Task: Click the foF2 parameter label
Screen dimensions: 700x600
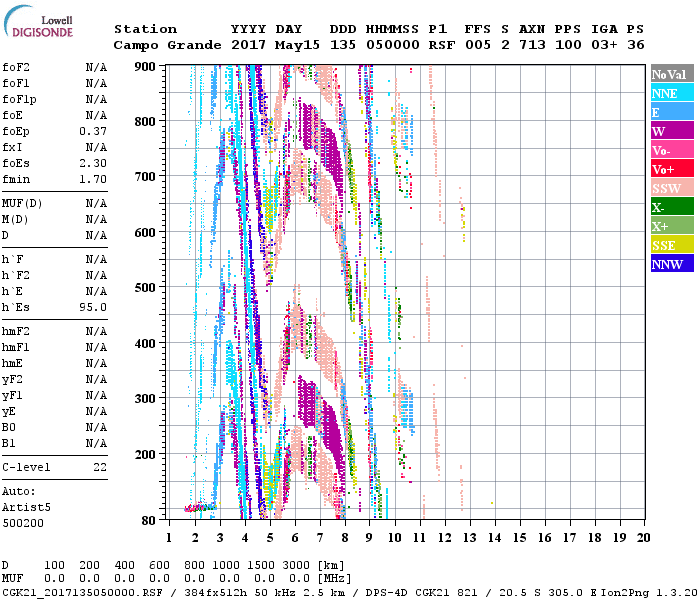Action: coord(16,68)
